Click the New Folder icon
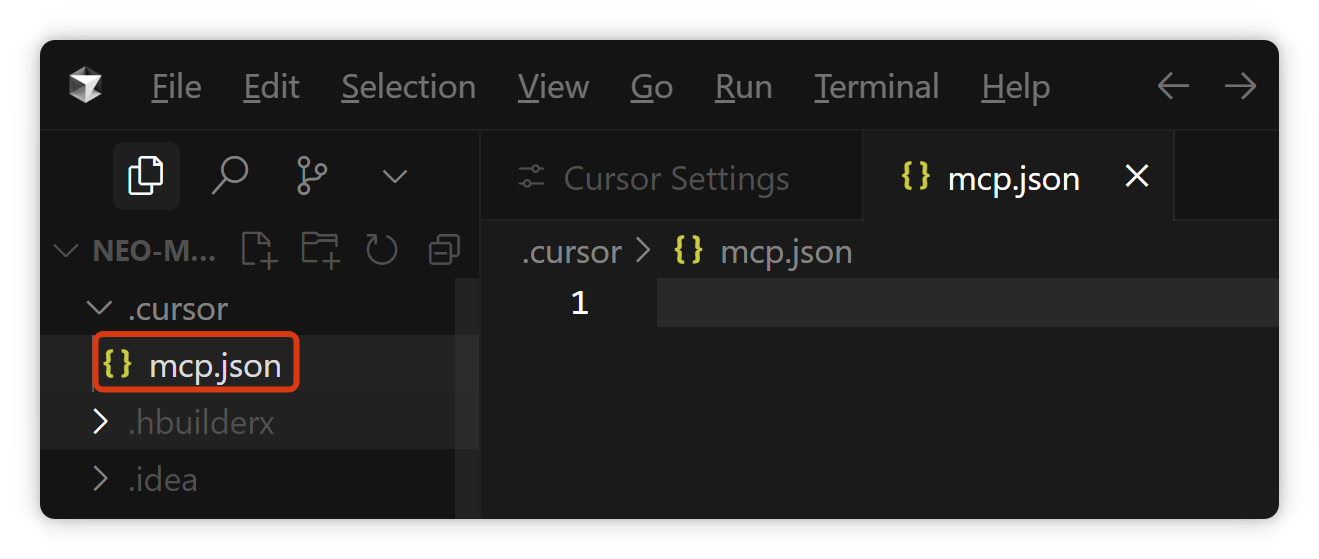The image size is (1319, 559). 321,250
